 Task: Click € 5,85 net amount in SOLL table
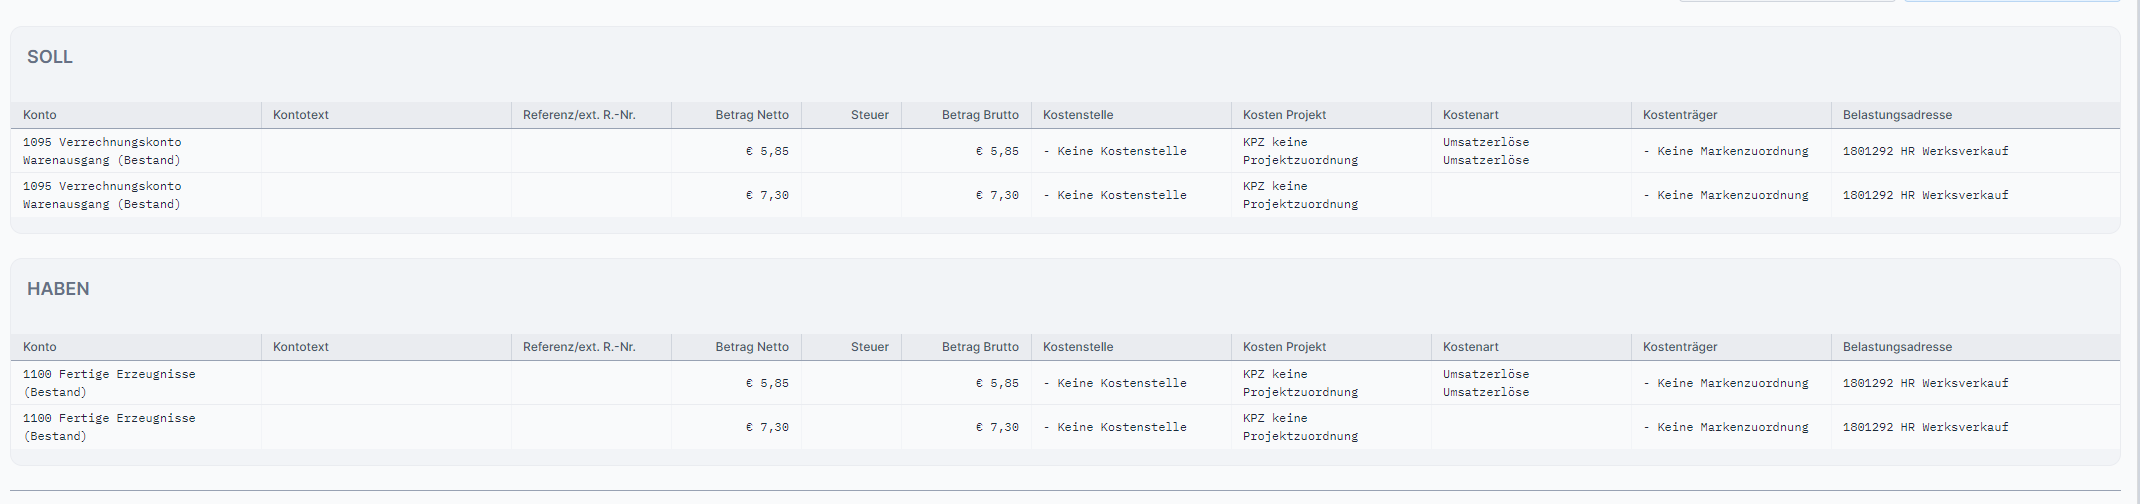click(767, 151)
